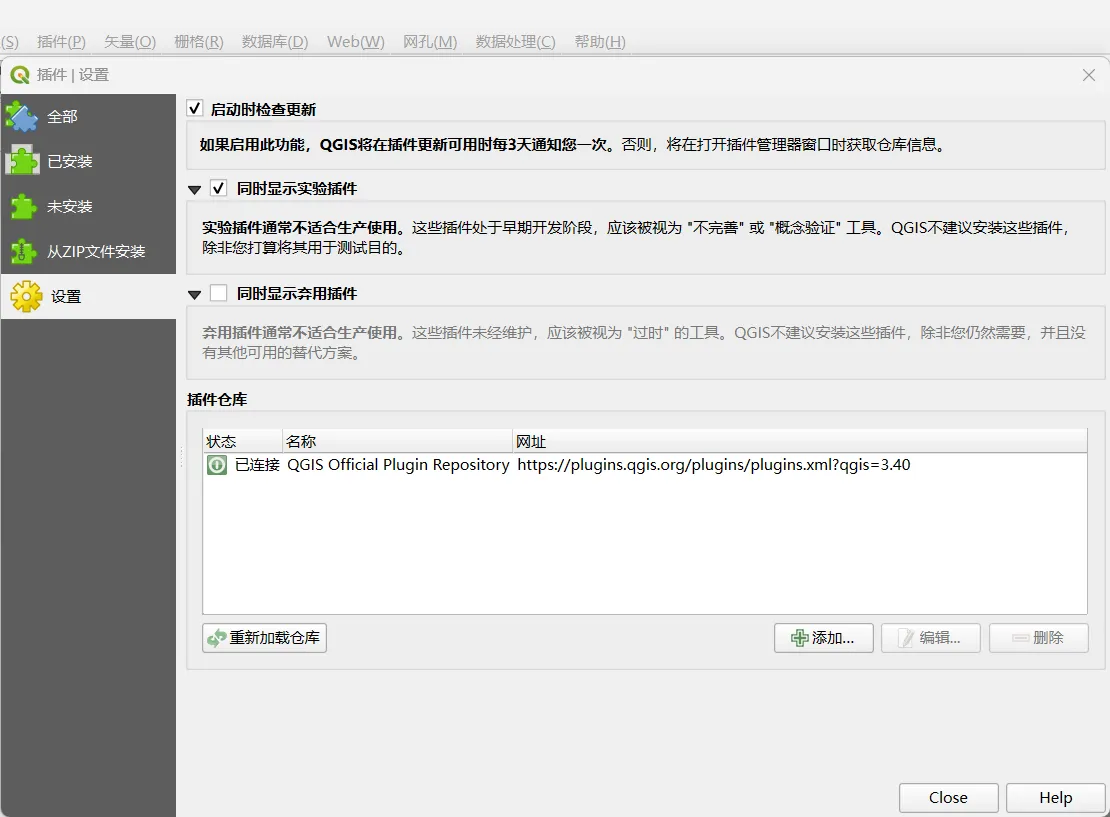The width and height of the screenshot is (1110, 817).
Task: Click the plugins.qgis.org repository URL
Action: pyautogui.click(x=714, y=465)
